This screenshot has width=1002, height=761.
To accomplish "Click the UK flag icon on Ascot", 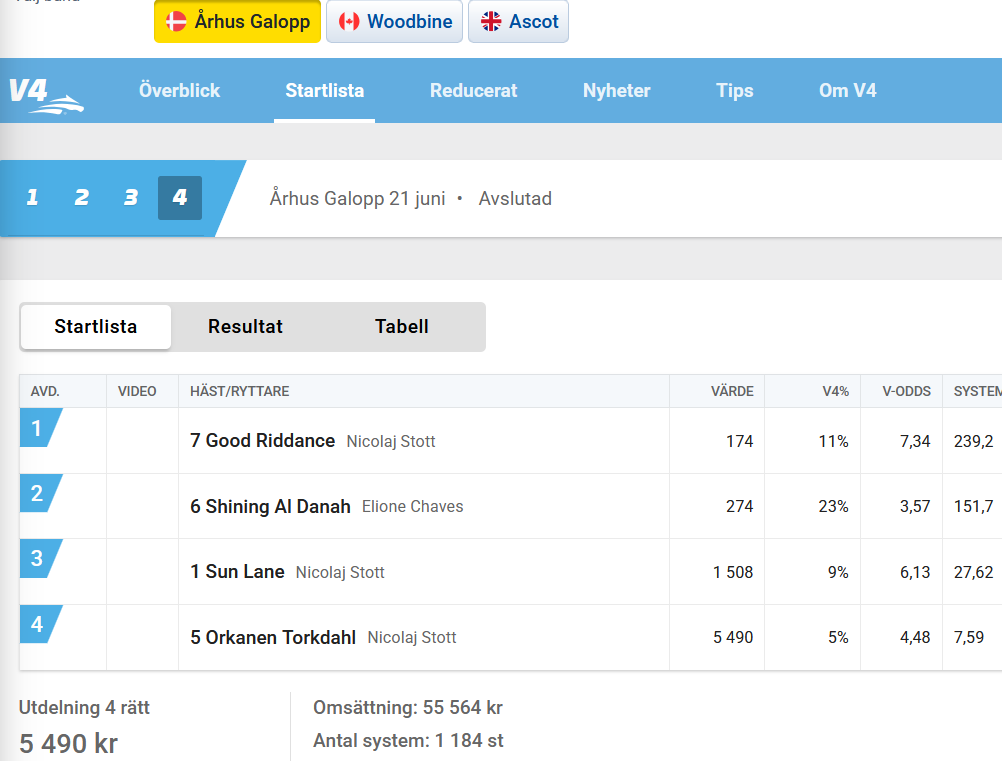I will [x=491, y=21].
